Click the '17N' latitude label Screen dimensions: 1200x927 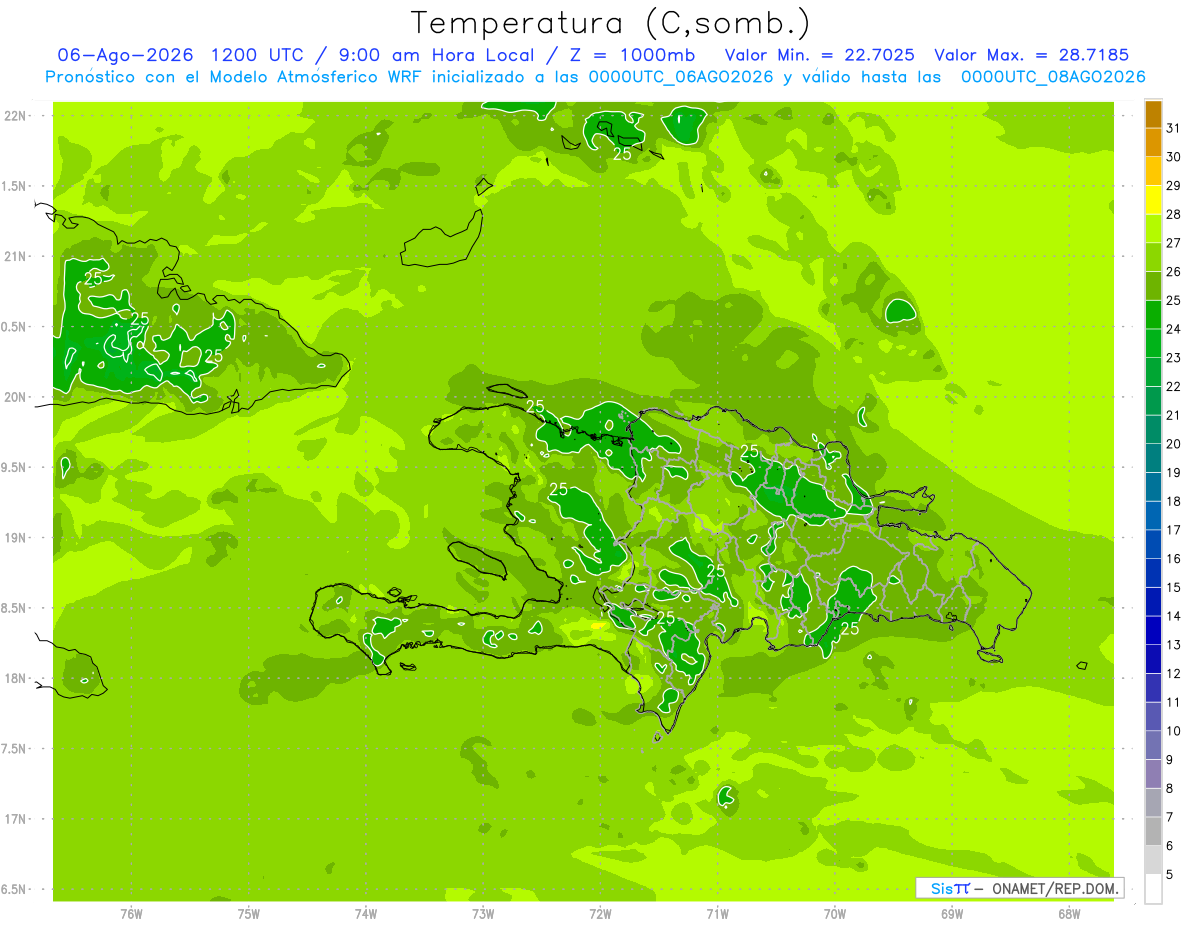[x=15, y=820]
